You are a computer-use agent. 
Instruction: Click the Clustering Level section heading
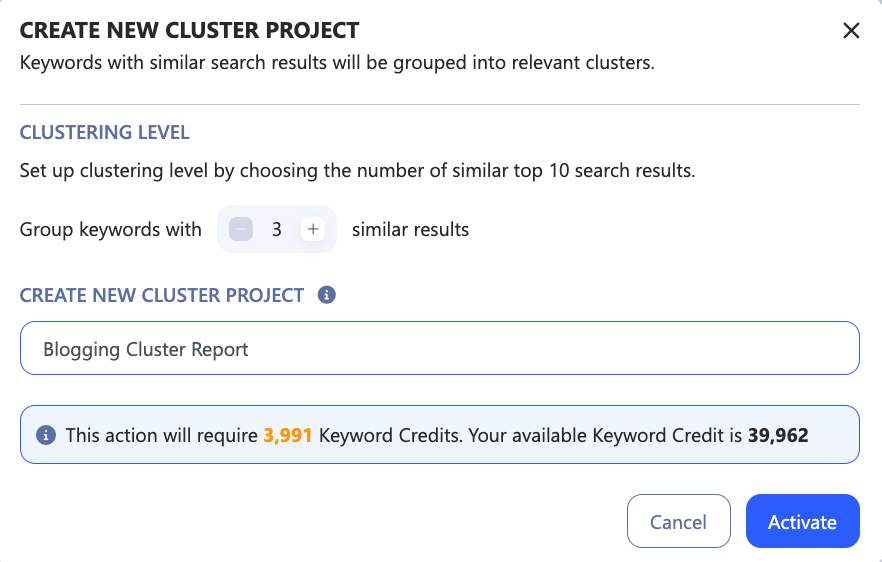105,133
